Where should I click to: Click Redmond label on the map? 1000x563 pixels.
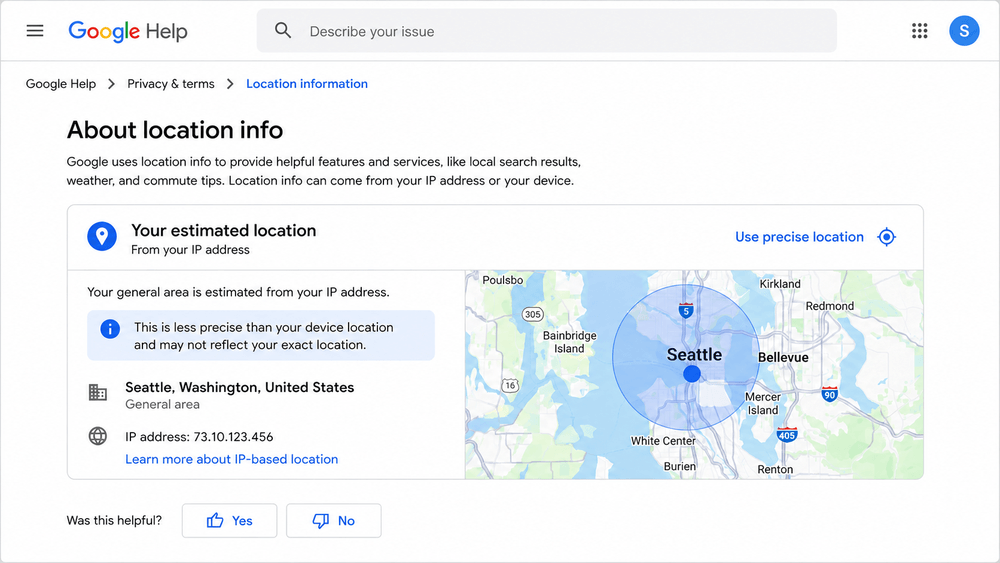click(829, 306)
